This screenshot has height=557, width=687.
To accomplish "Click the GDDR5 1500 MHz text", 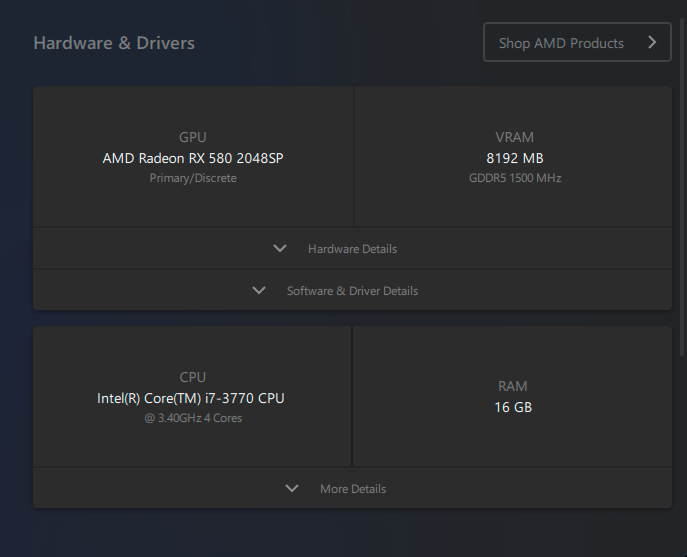I will 515,178.
